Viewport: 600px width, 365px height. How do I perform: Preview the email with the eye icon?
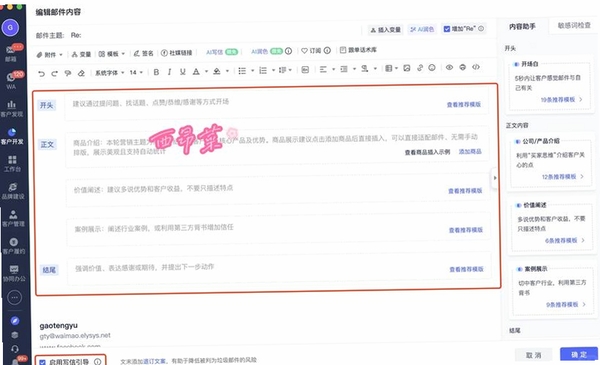click(449, 67)
